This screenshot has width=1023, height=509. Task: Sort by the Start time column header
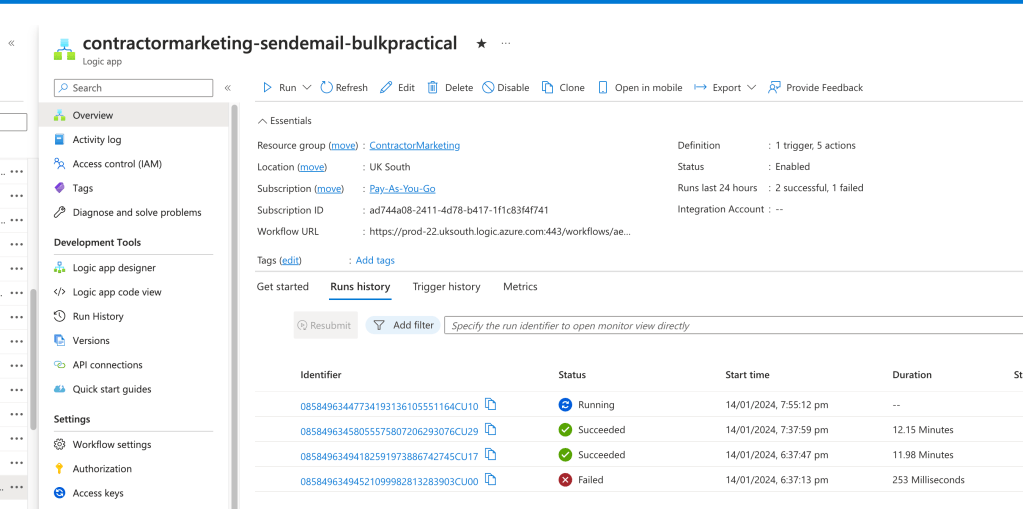coord(747,375)
